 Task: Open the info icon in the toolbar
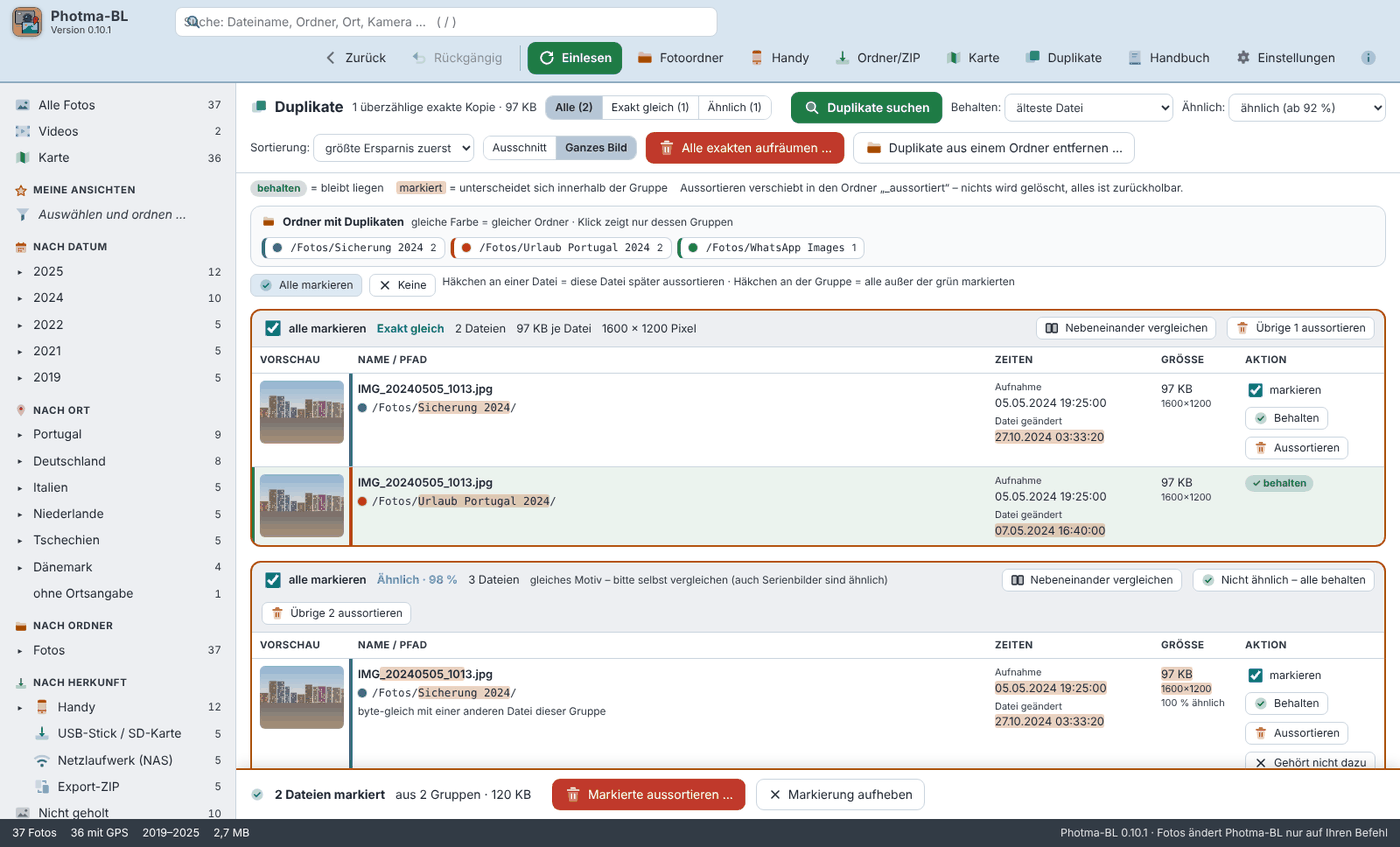point(1368,58)
